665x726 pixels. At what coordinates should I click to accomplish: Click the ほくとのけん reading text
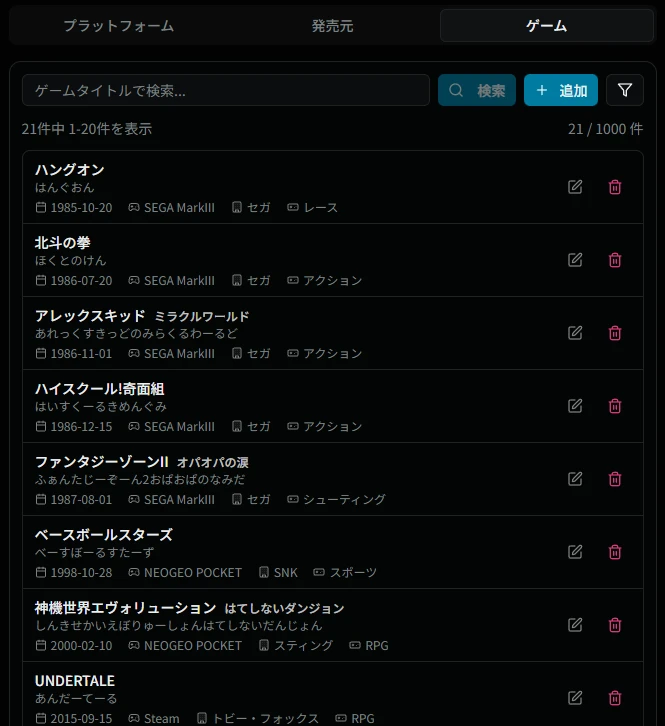coord(71,260)
